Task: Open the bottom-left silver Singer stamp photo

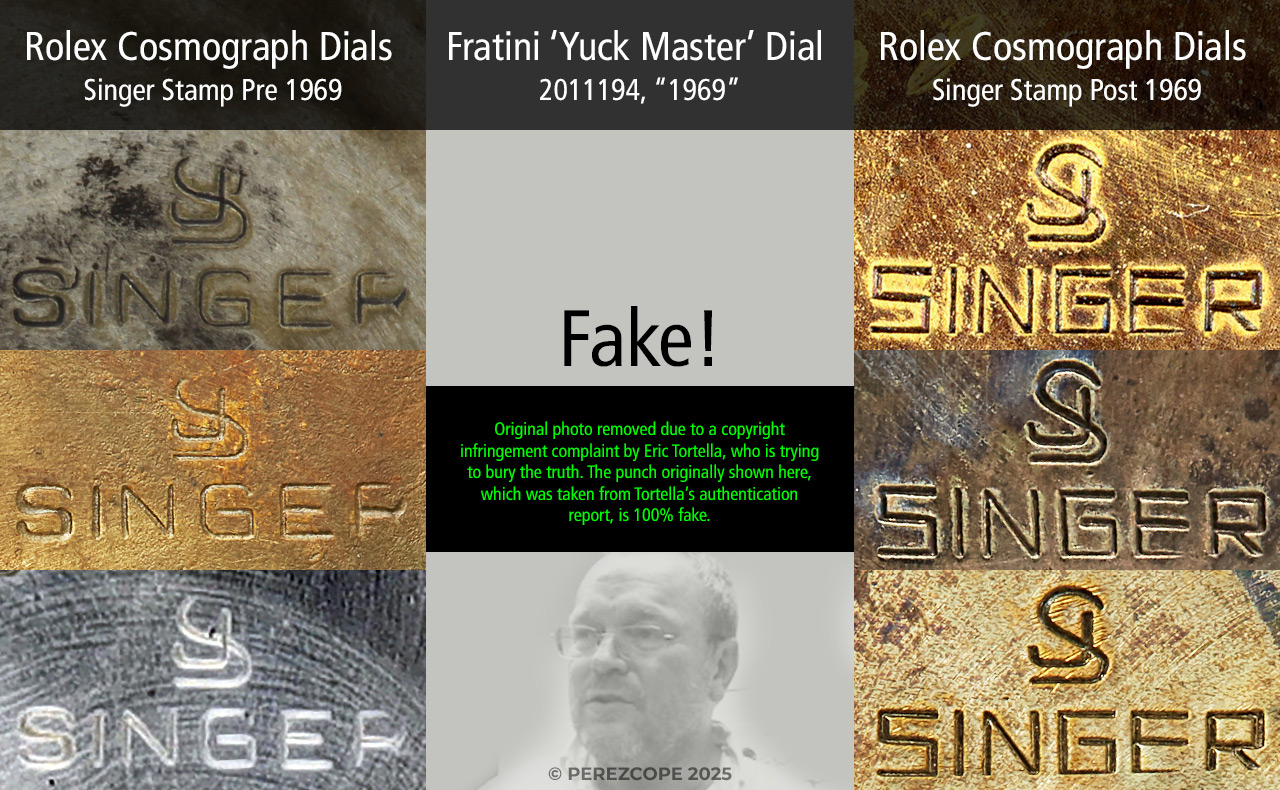Action: tap(213, 680)
